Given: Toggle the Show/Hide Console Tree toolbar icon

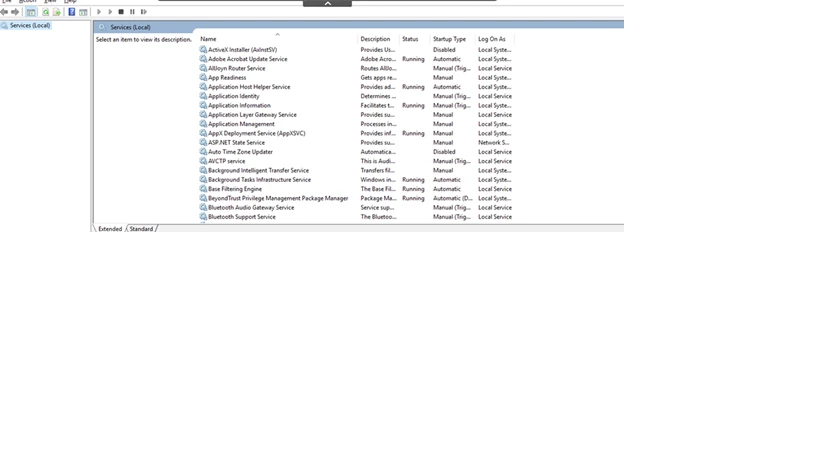Looking at the screenshot, I should pyautogui.click(x=31, y=11).
